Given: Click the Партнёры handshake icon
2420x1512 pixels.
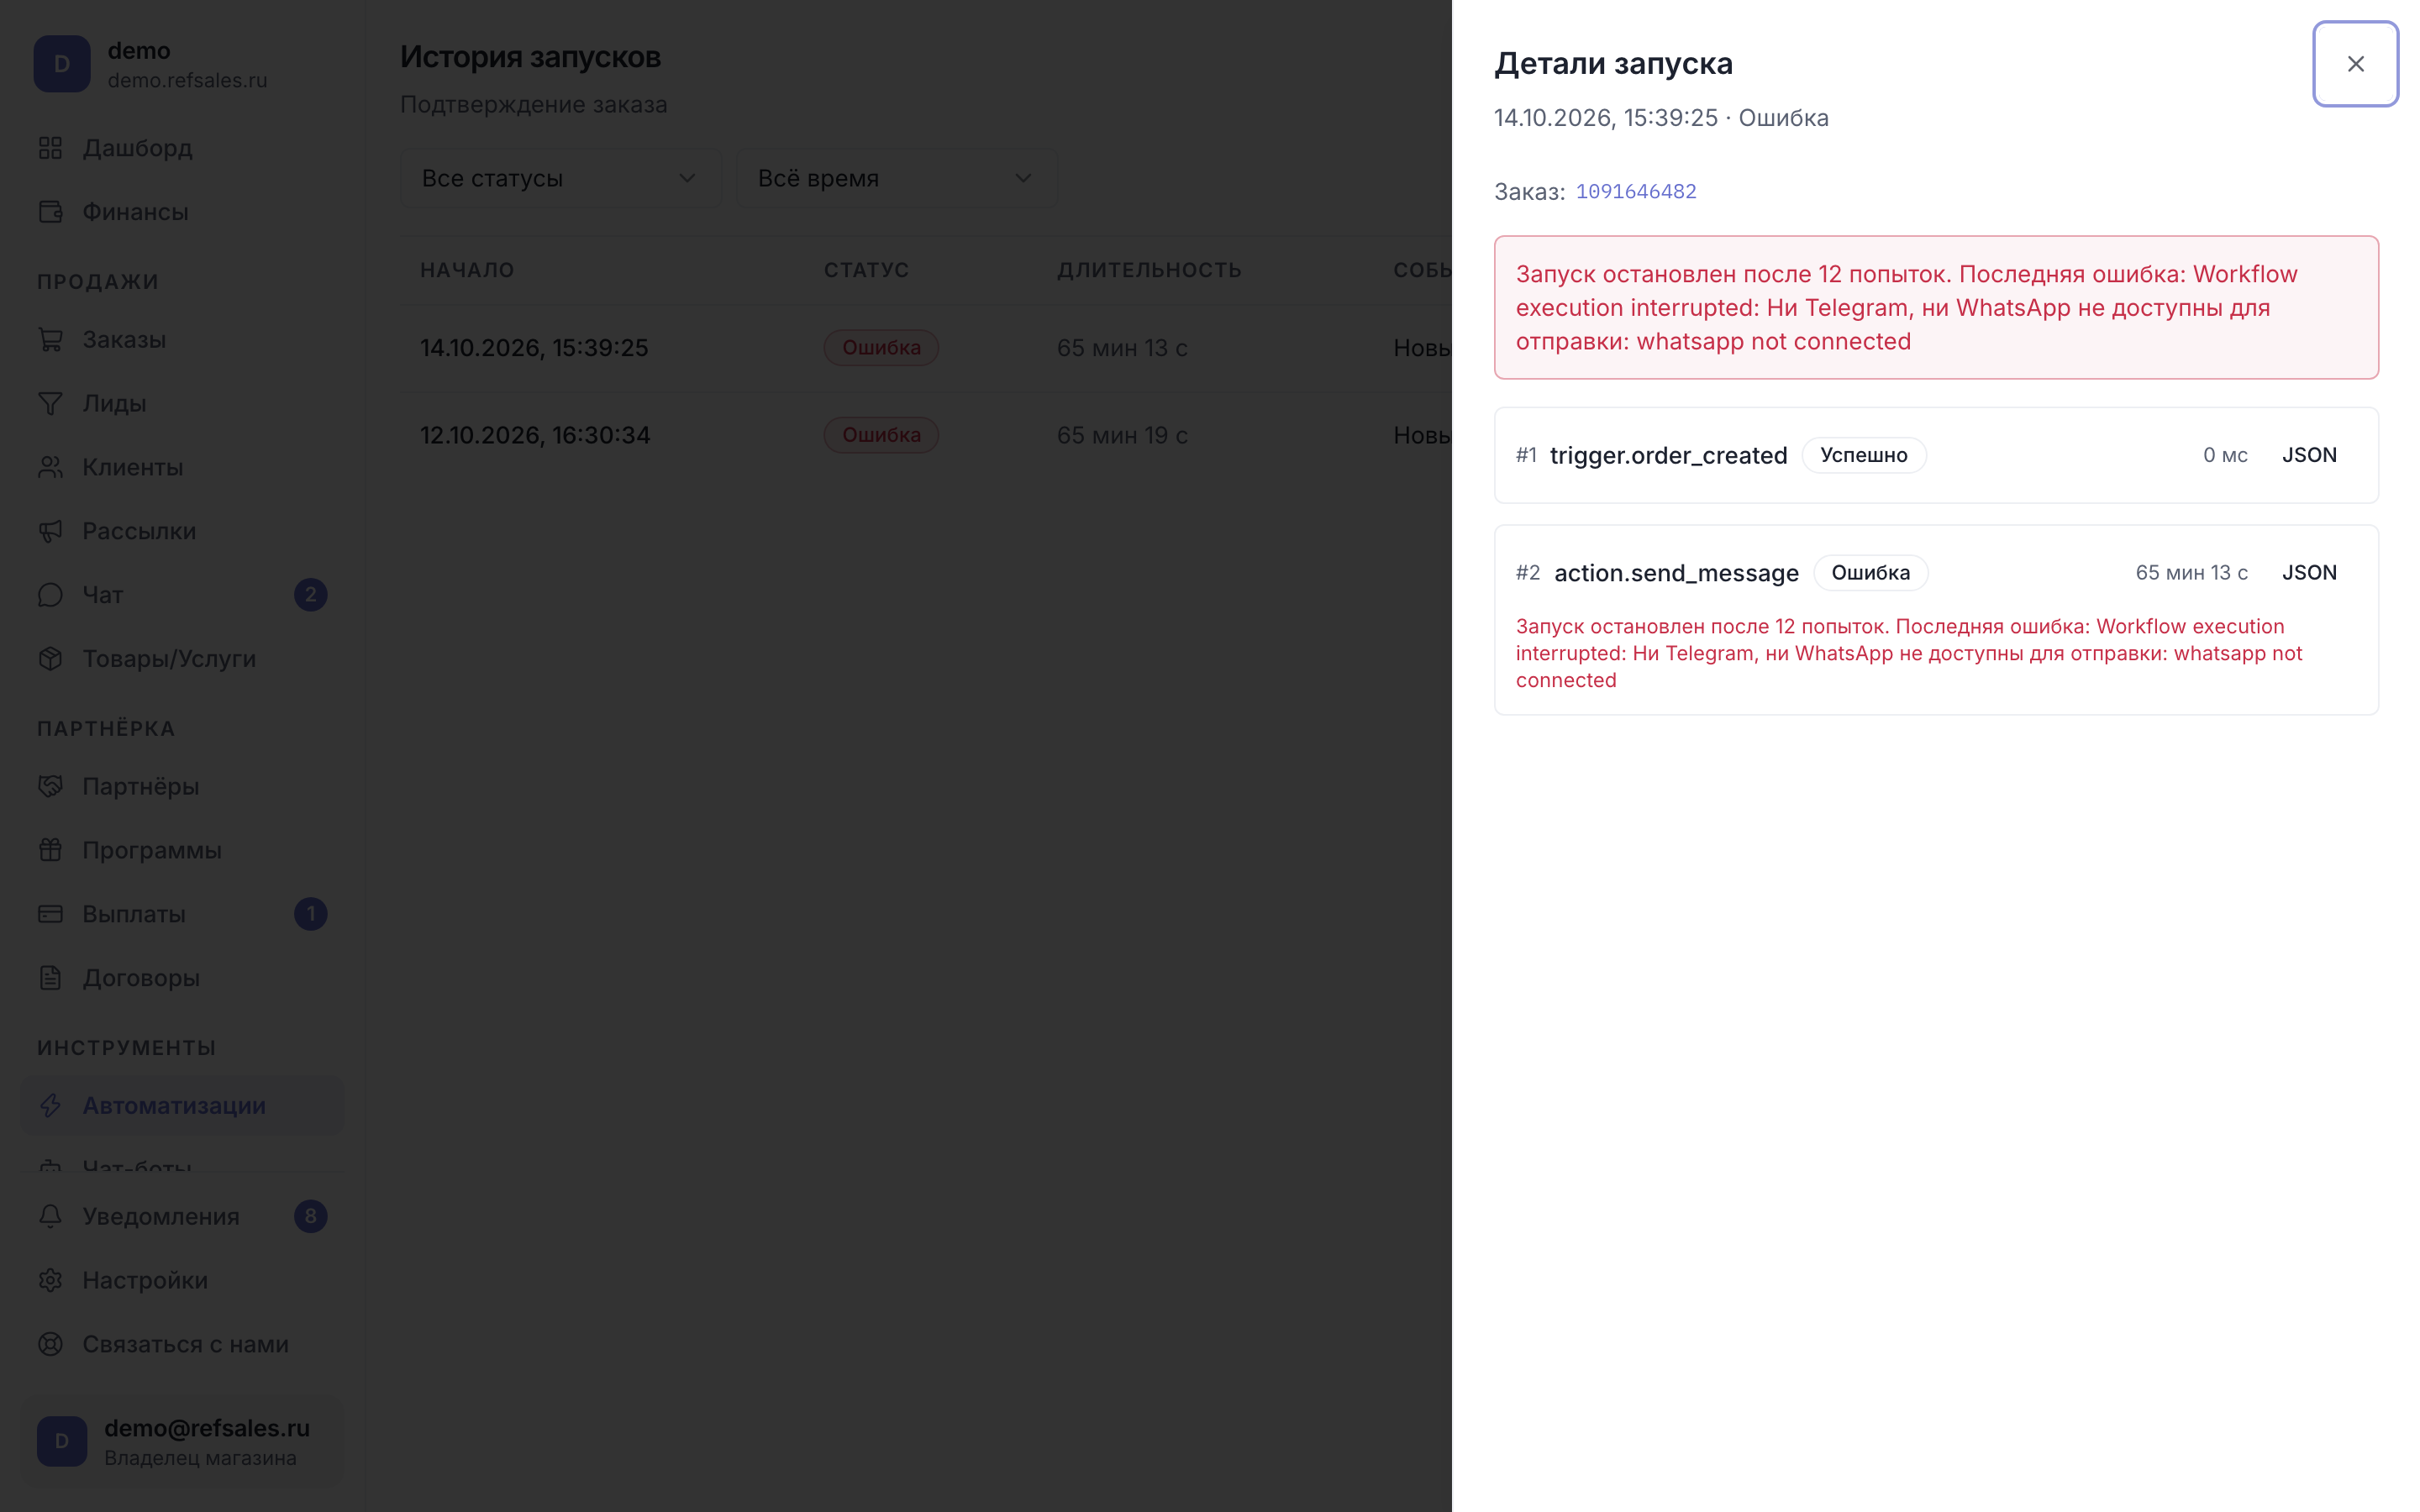Looking at the screenshot, I should [x=50, y=787].
